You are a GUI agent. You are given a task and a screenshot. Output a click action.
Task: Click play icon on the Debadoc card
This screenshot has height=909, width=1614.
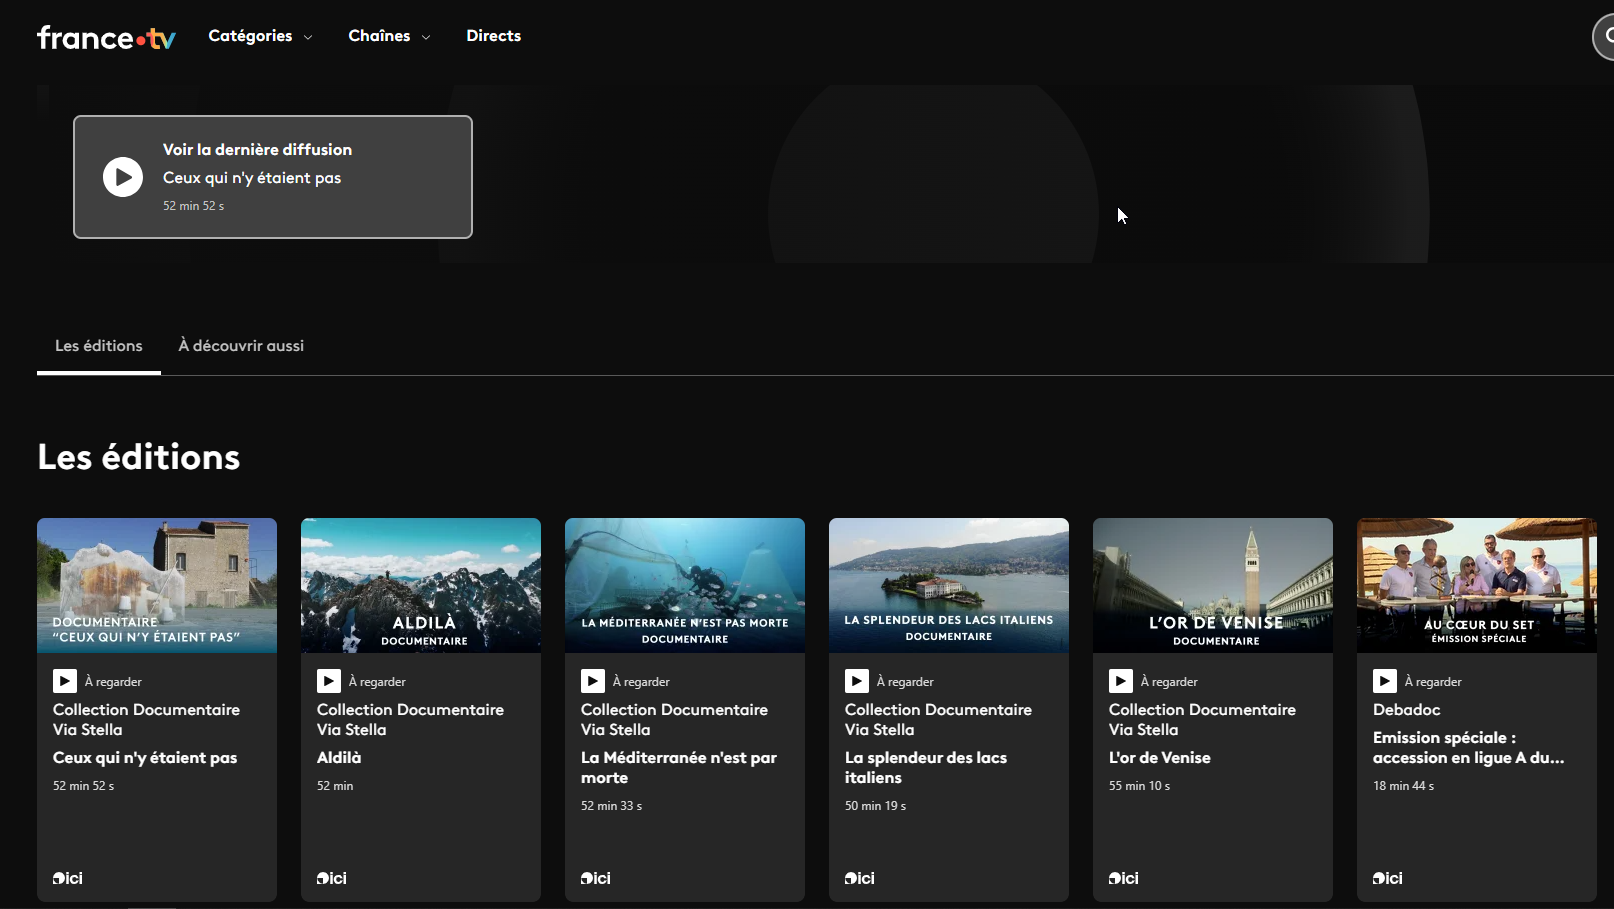(x=1385, y=681)
